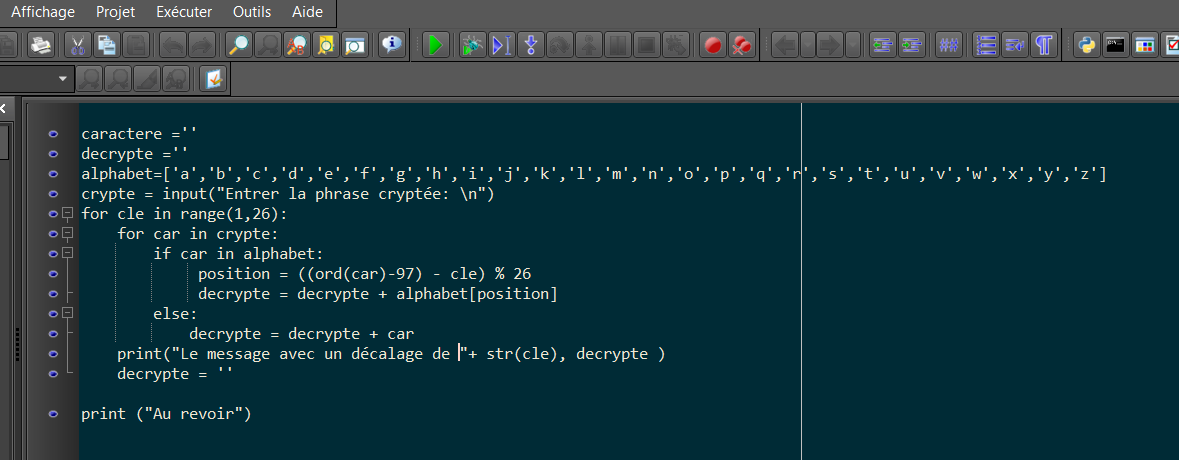
Task: Open the Projet menu
Action: (x=116, y=12)
